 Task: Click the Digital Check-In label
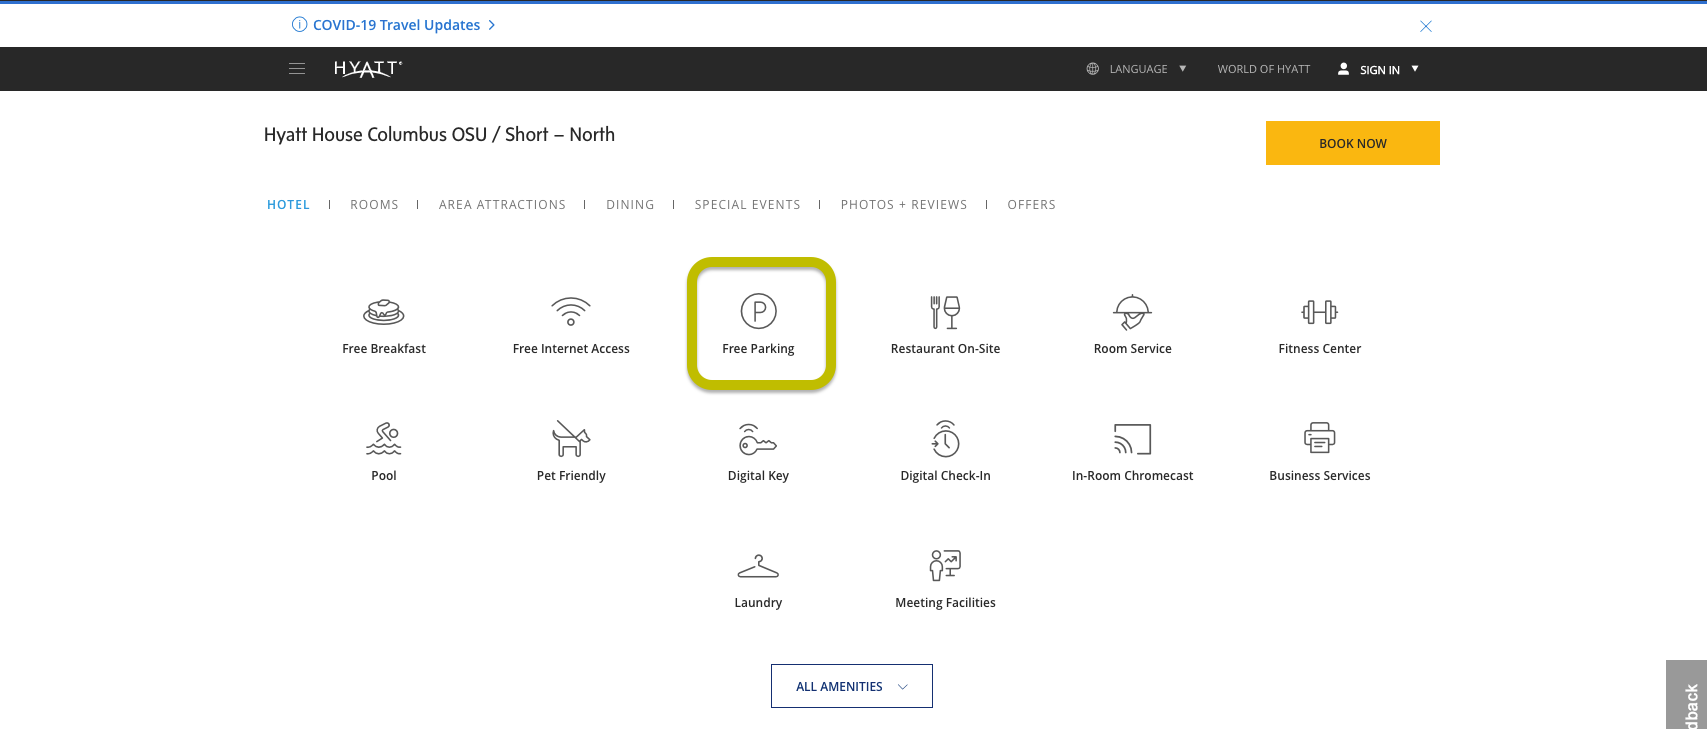point(945,476)
